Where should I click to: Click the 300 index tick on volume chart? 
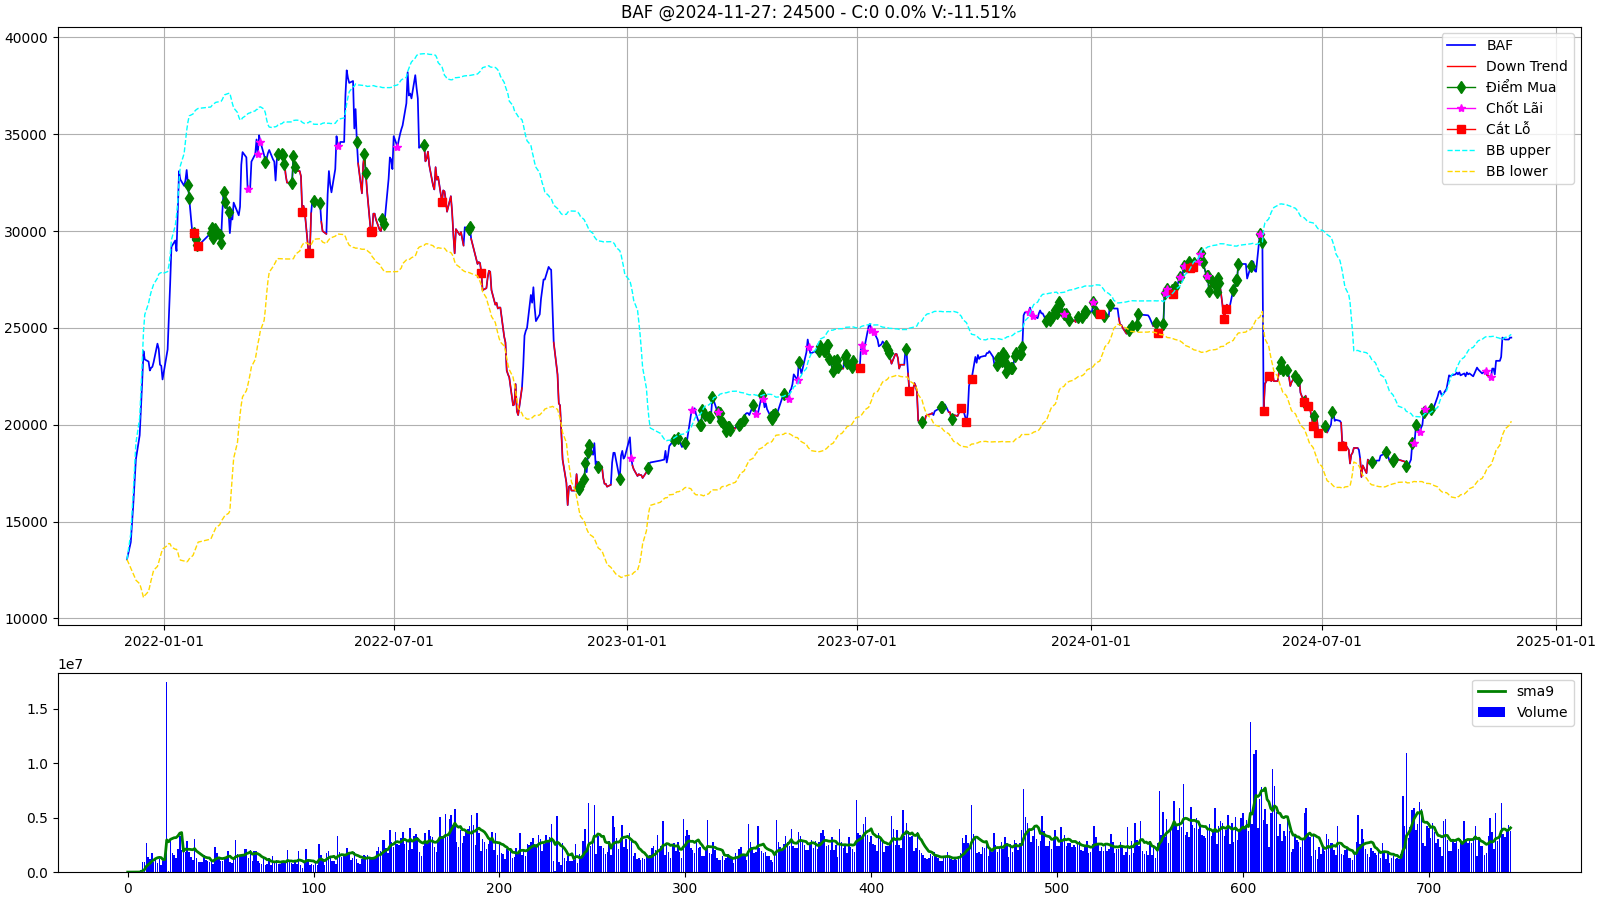pyautogui.click(x=685, y=888)
